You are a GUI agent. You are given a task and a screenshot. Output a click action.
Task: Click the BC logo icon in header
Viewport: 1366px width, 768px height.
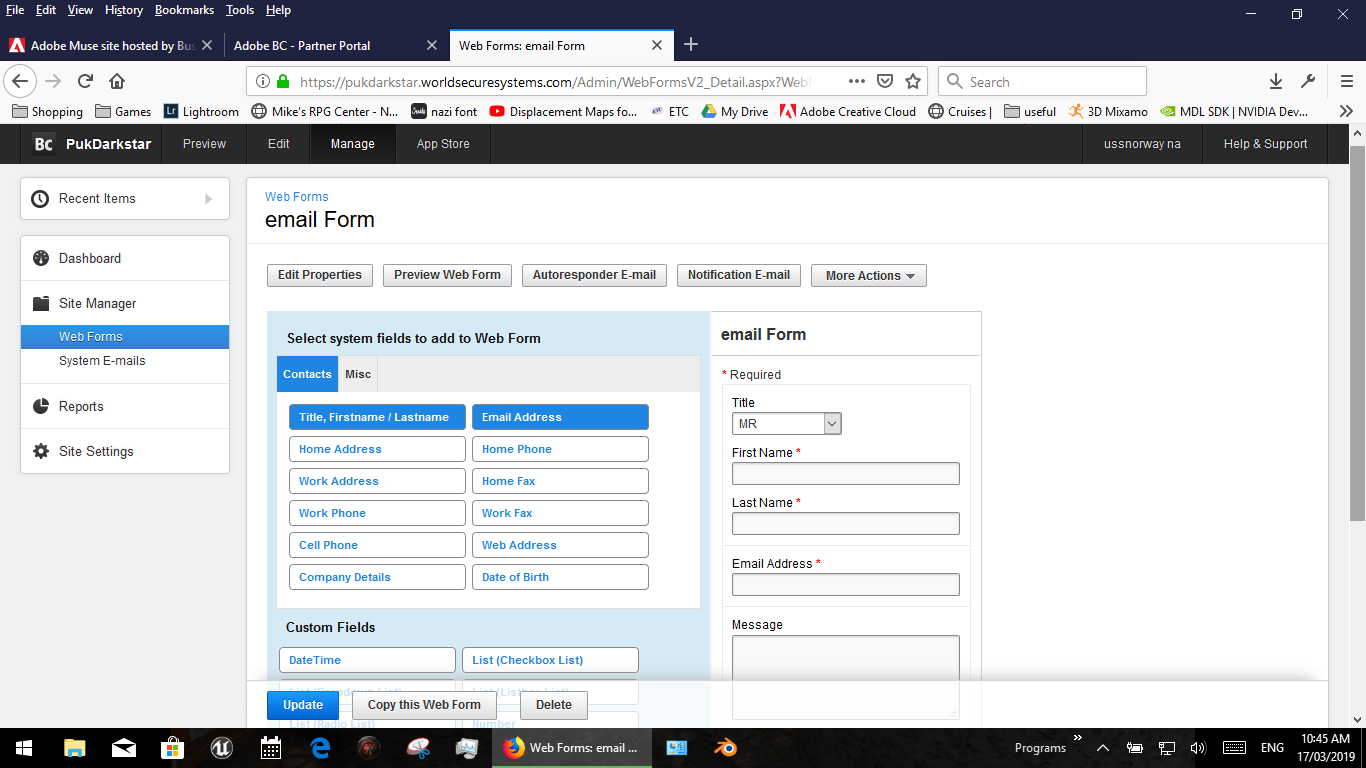coord(43,144)
